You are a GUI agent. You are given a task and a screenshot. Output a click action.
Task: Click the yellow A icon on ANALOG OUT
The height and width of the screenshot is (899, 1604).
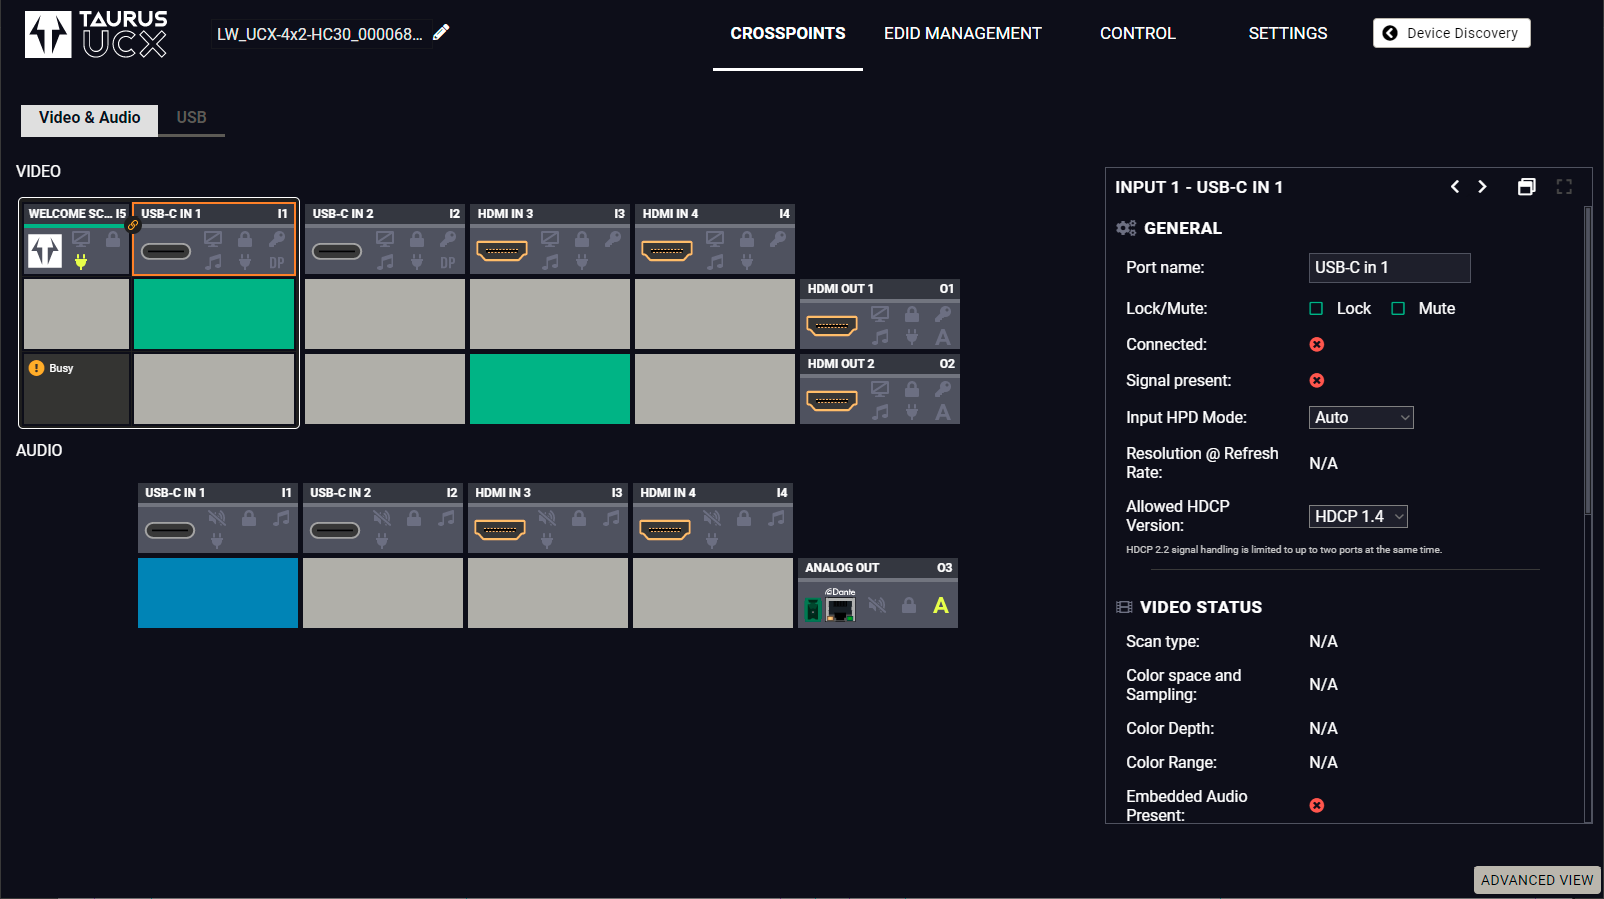pos(941,605)
